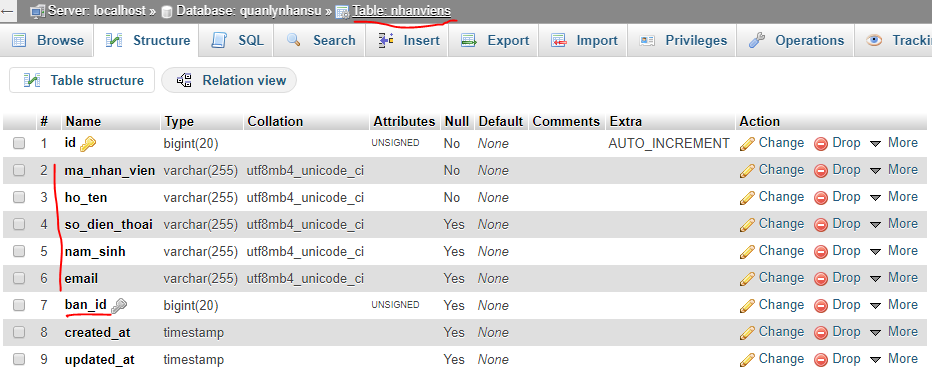Switch to the Browse tab
The width and height of the screenshot is (932, 371).
tap(48, 40)
